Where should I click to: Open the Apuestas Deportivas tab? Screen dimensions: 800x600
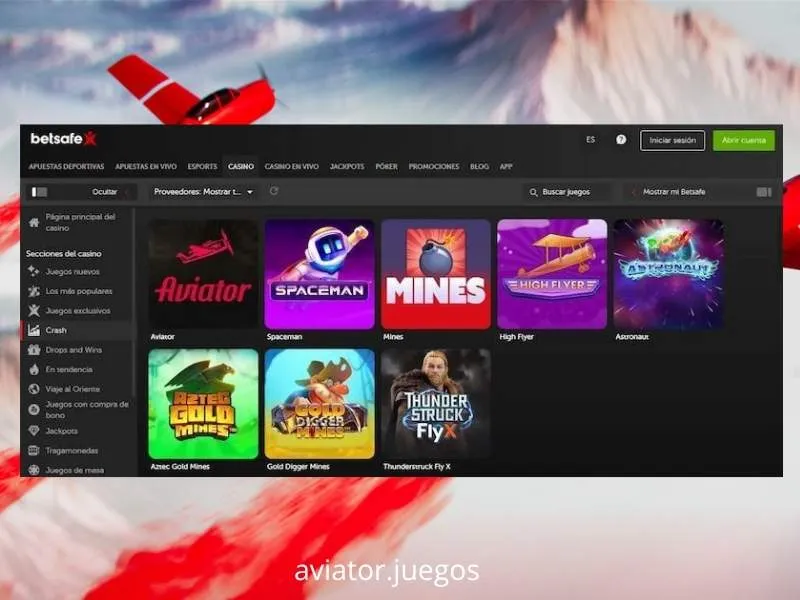point(66,166)
